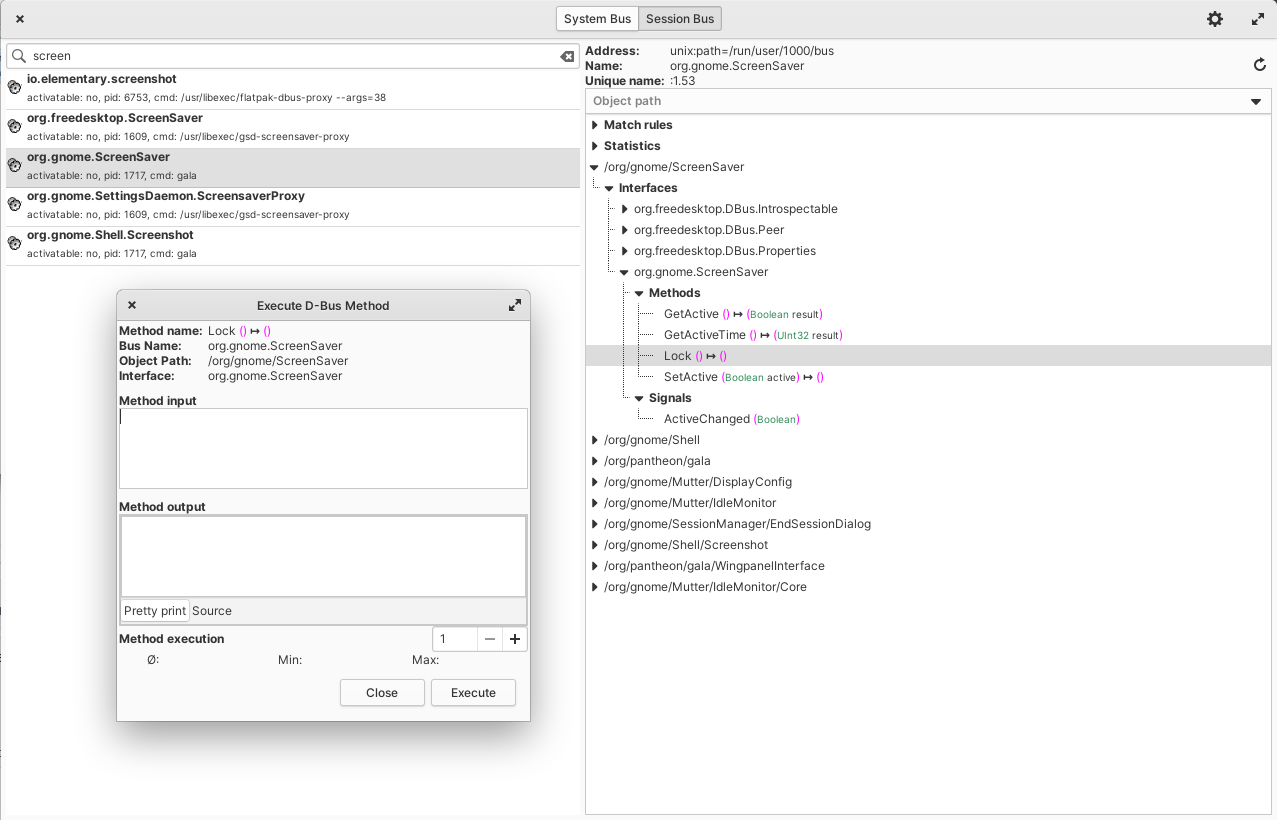1277x820 pixels.
Task: Expand /org/gnome/Shell/Screenshot path
Action: pos(595,545)
